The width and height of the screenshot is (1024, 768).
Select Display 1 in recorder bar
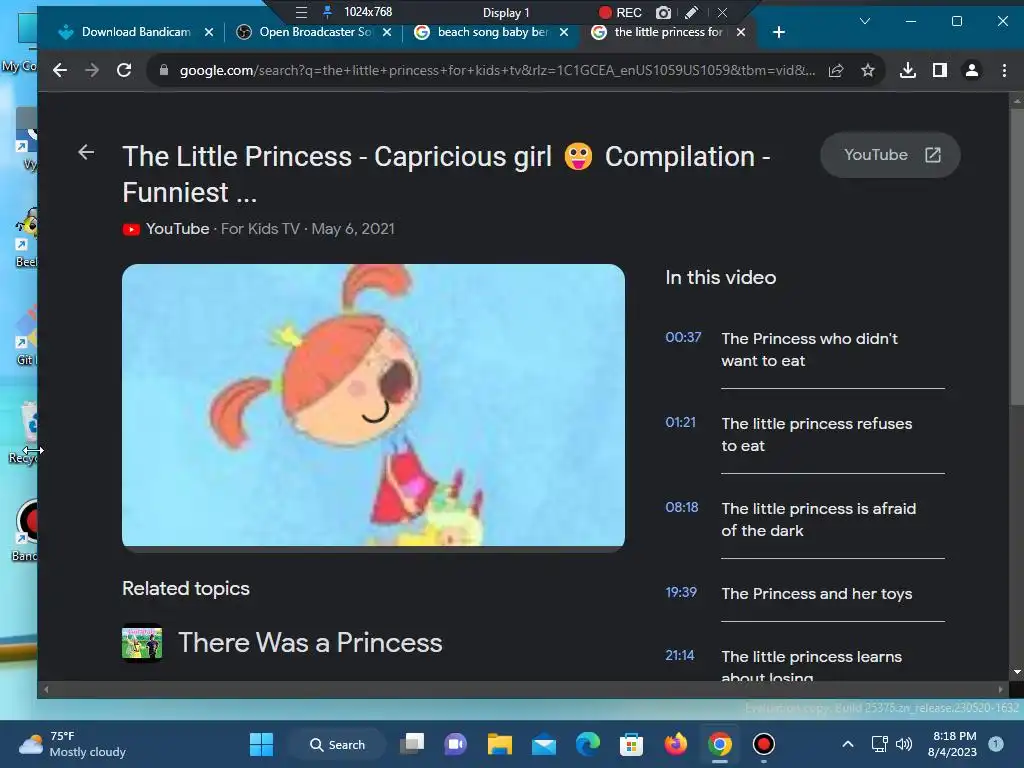(506, 12)
